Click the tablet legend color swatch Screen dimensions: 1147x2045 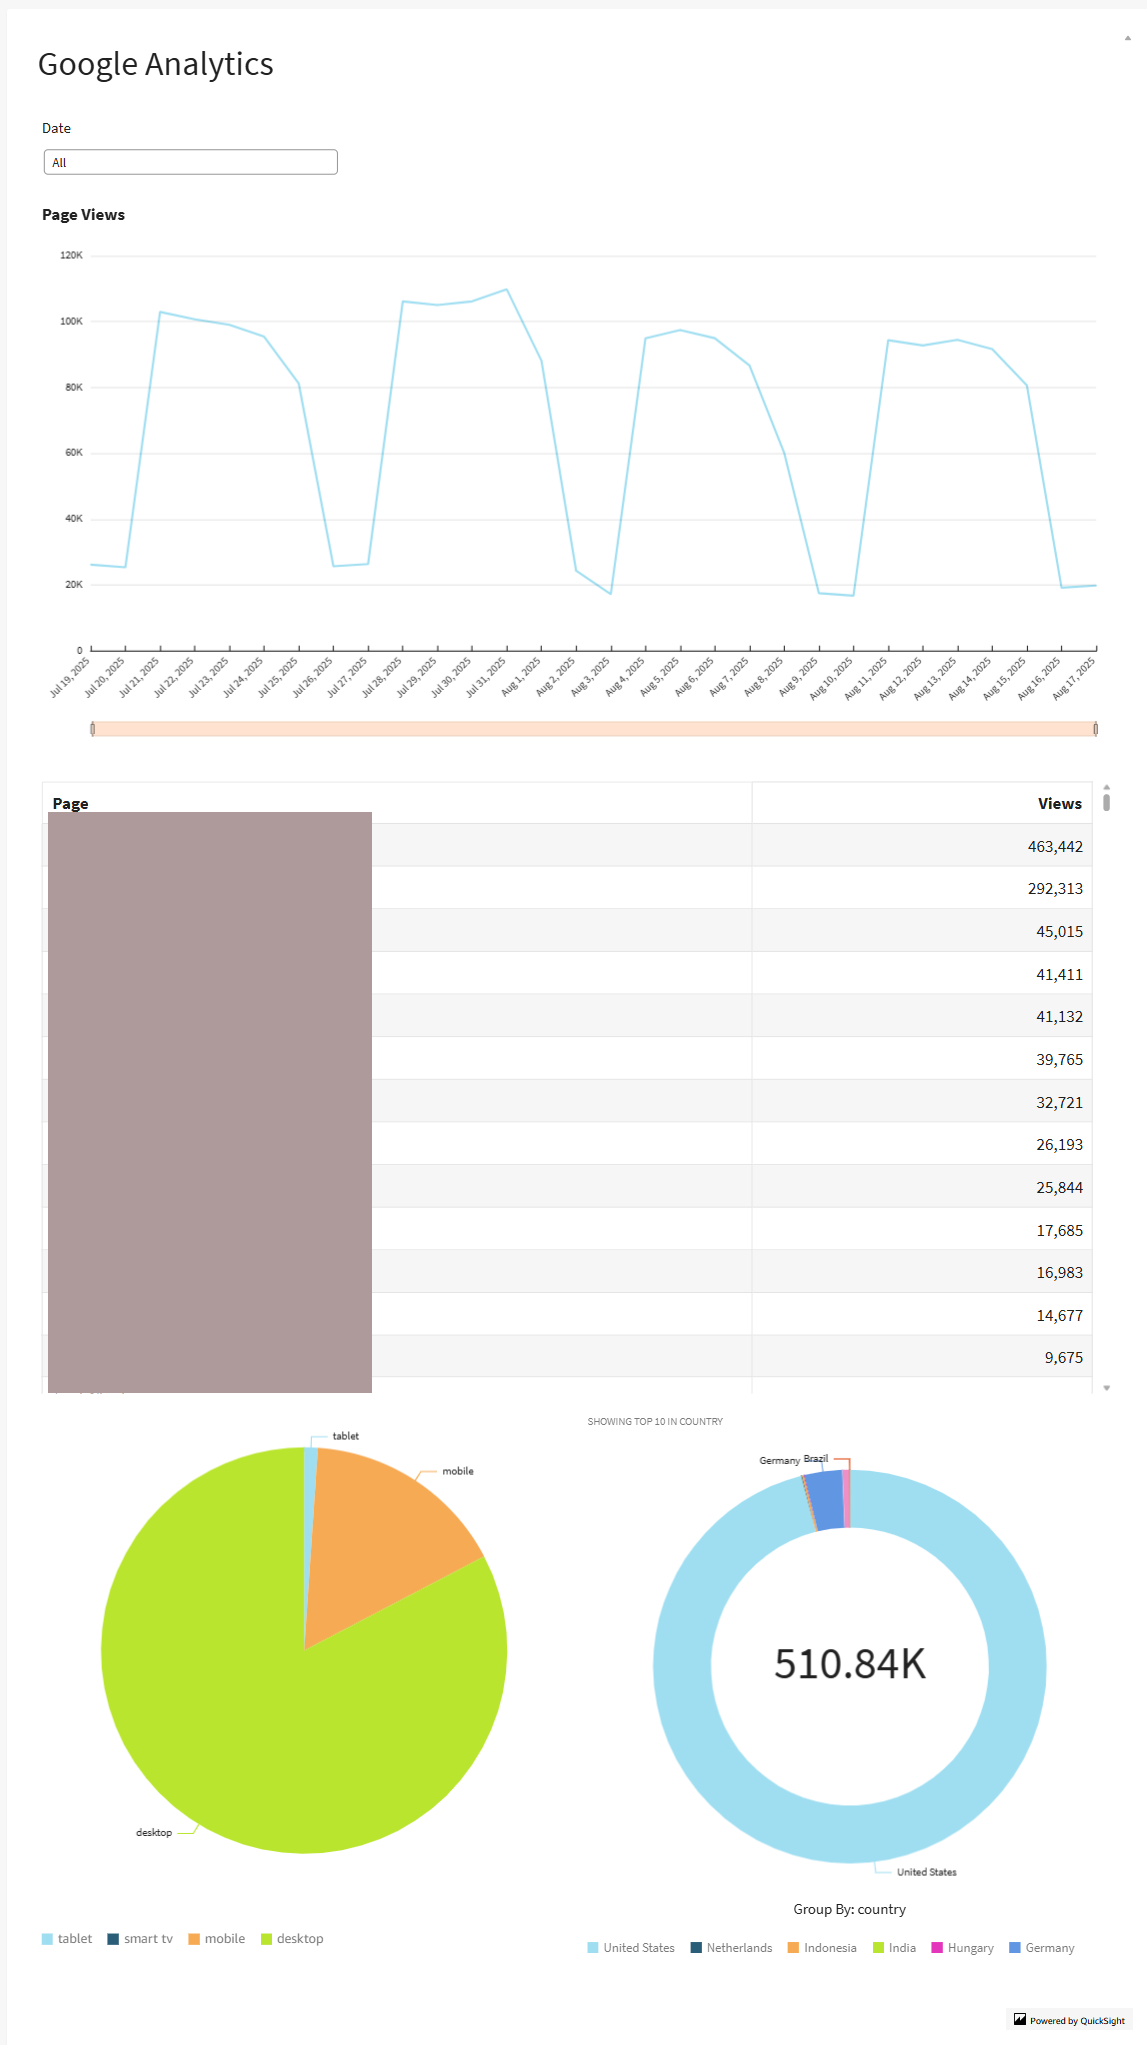point(47,1939)
